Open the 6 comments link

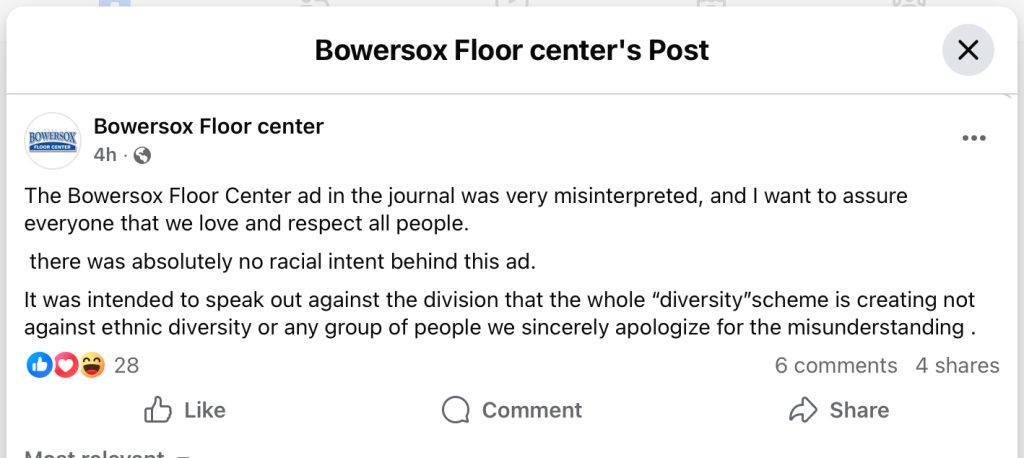point(835,366)
